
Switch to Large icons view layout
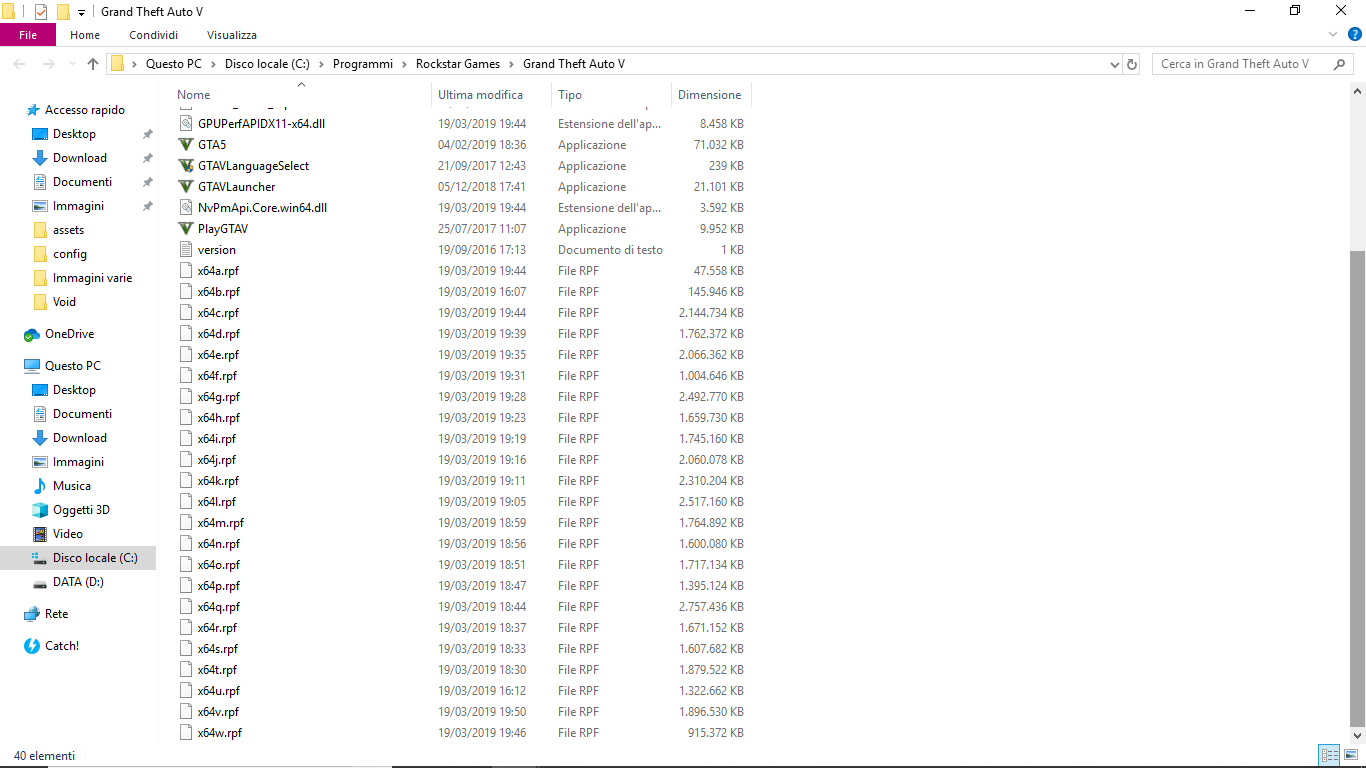coord(1351,755)
